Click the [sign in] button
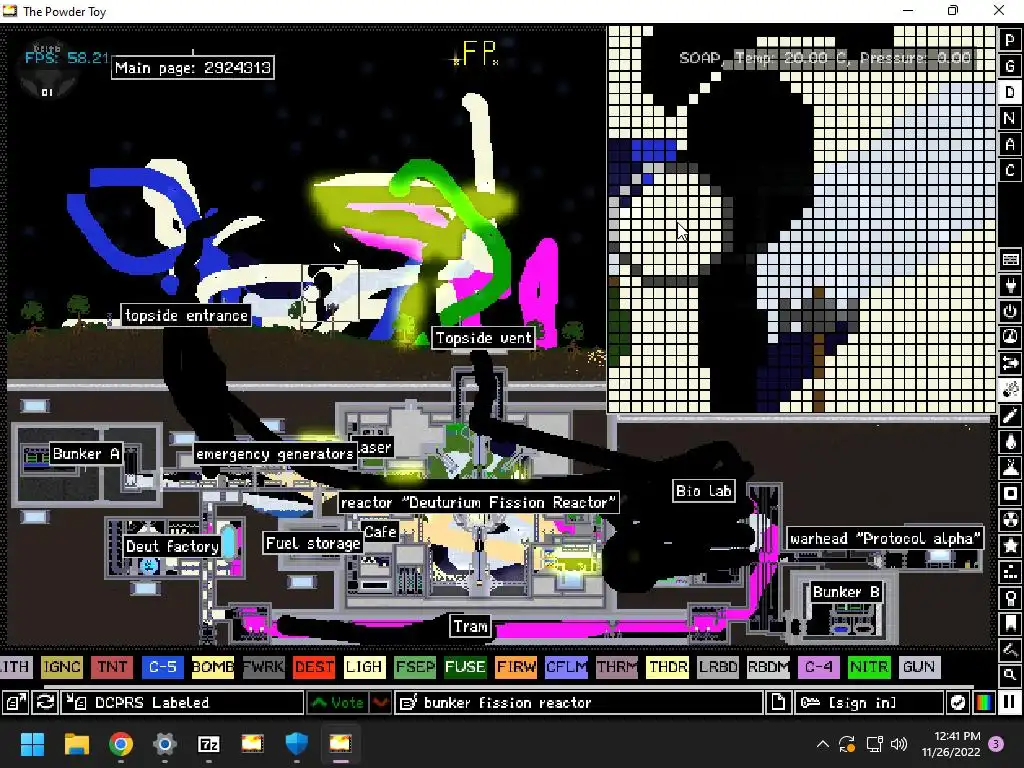The width and height of the screenshot is (1024, 768). click(x=869, y=703)
